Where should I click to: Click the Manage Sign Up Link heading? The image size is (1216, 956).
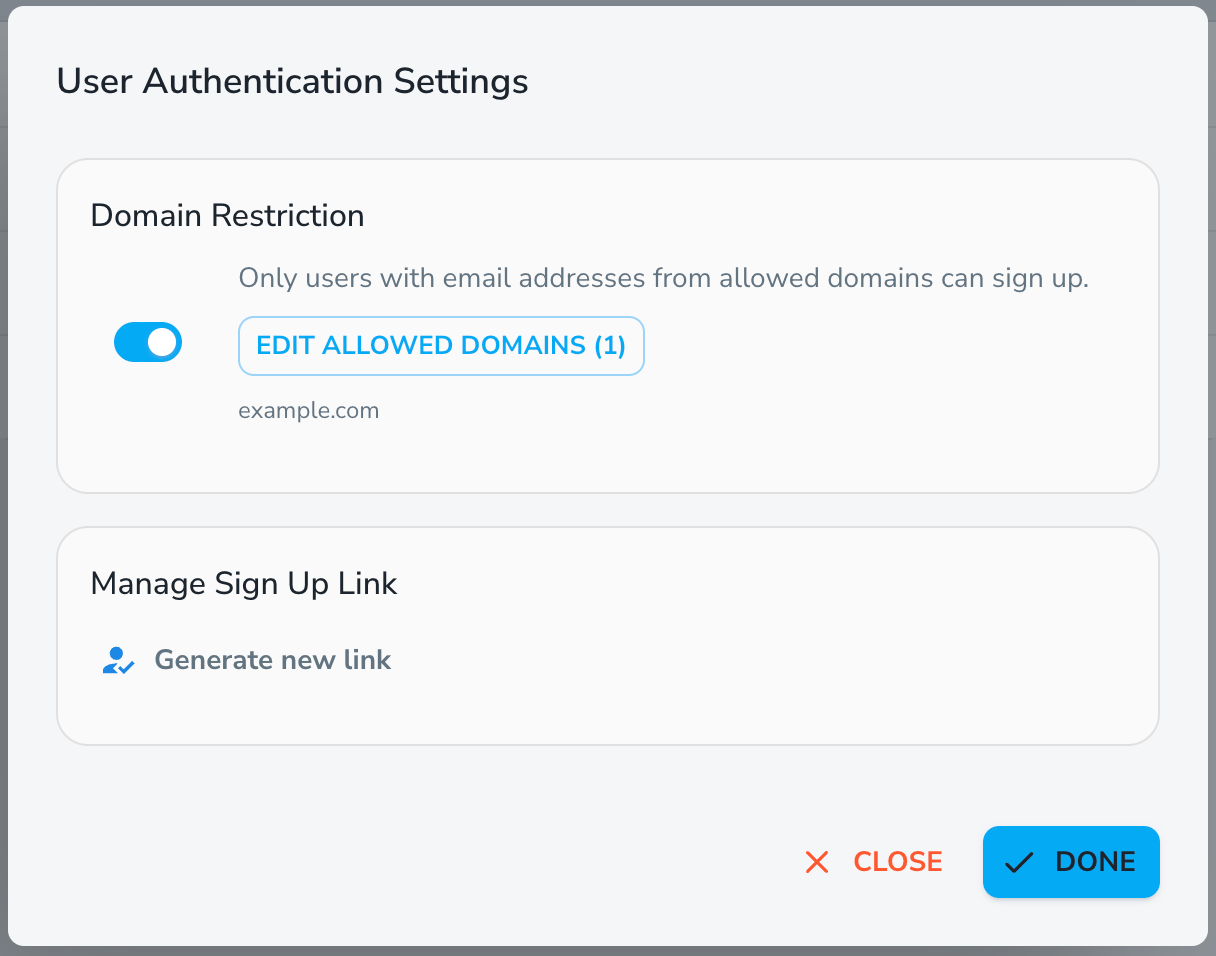(244, 583)
